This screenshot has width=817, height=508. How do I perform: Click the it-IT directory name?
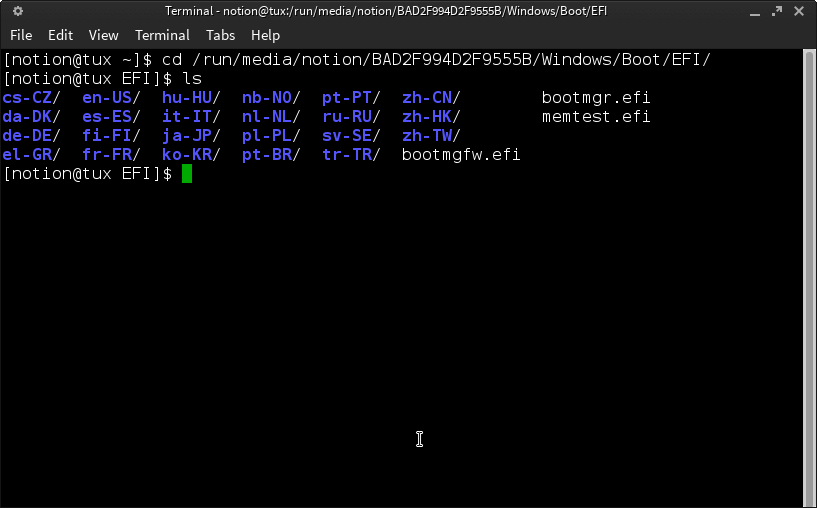(187, 117)
